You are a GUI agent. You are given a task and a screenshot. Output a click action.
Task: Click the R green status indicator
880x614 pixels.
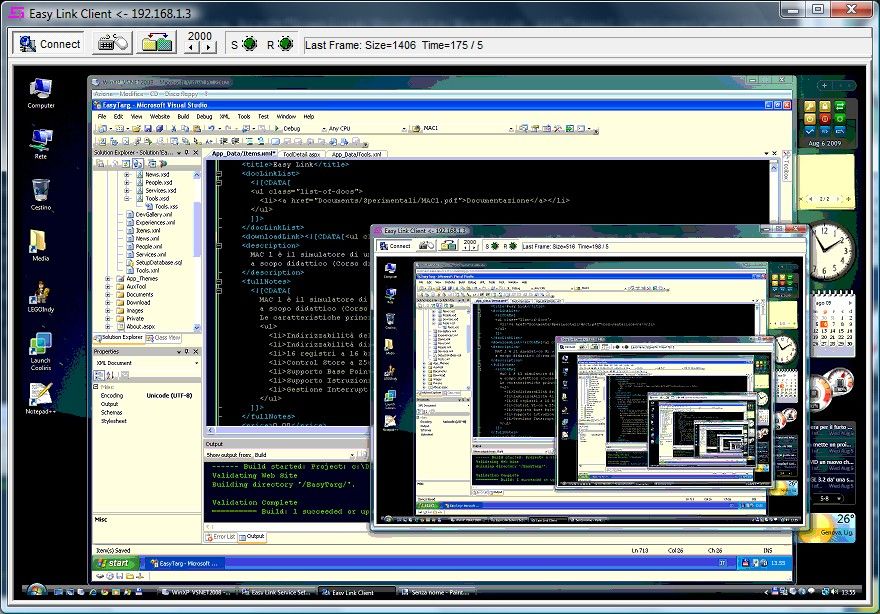tap(286, 44)
